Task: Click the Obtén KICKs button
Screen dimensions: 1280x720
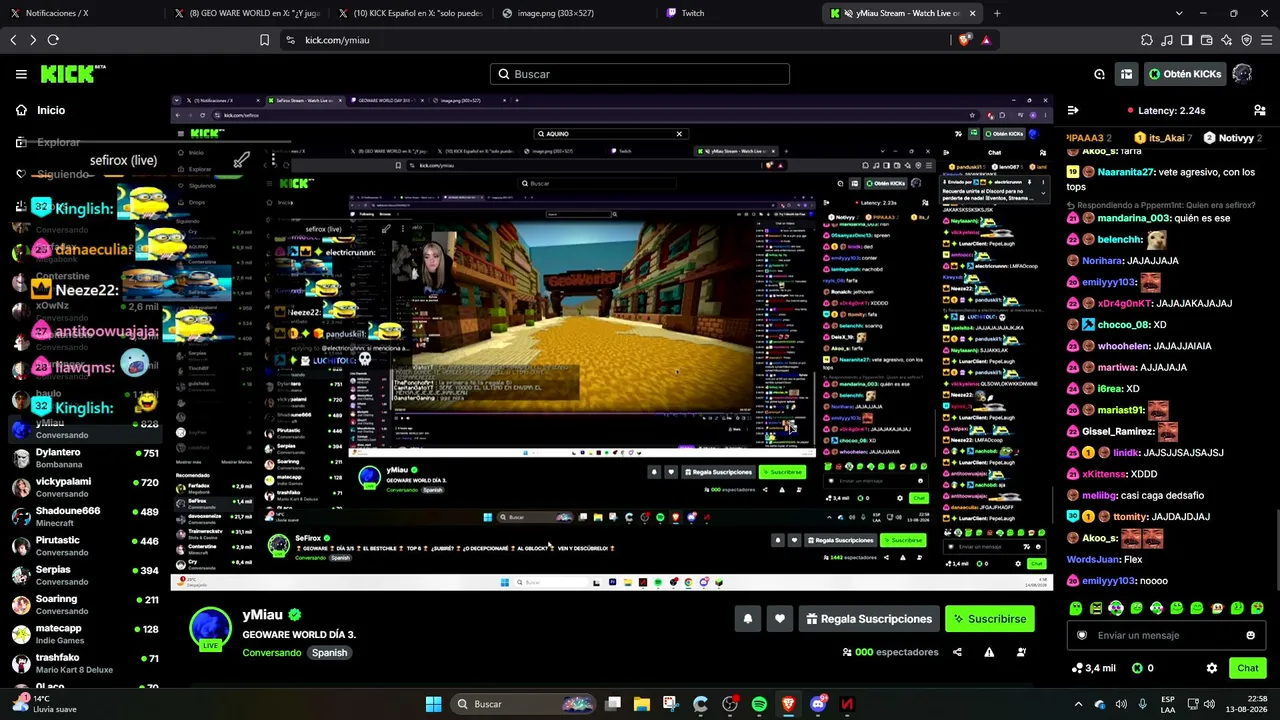Action: click(x=1185, y=74)
